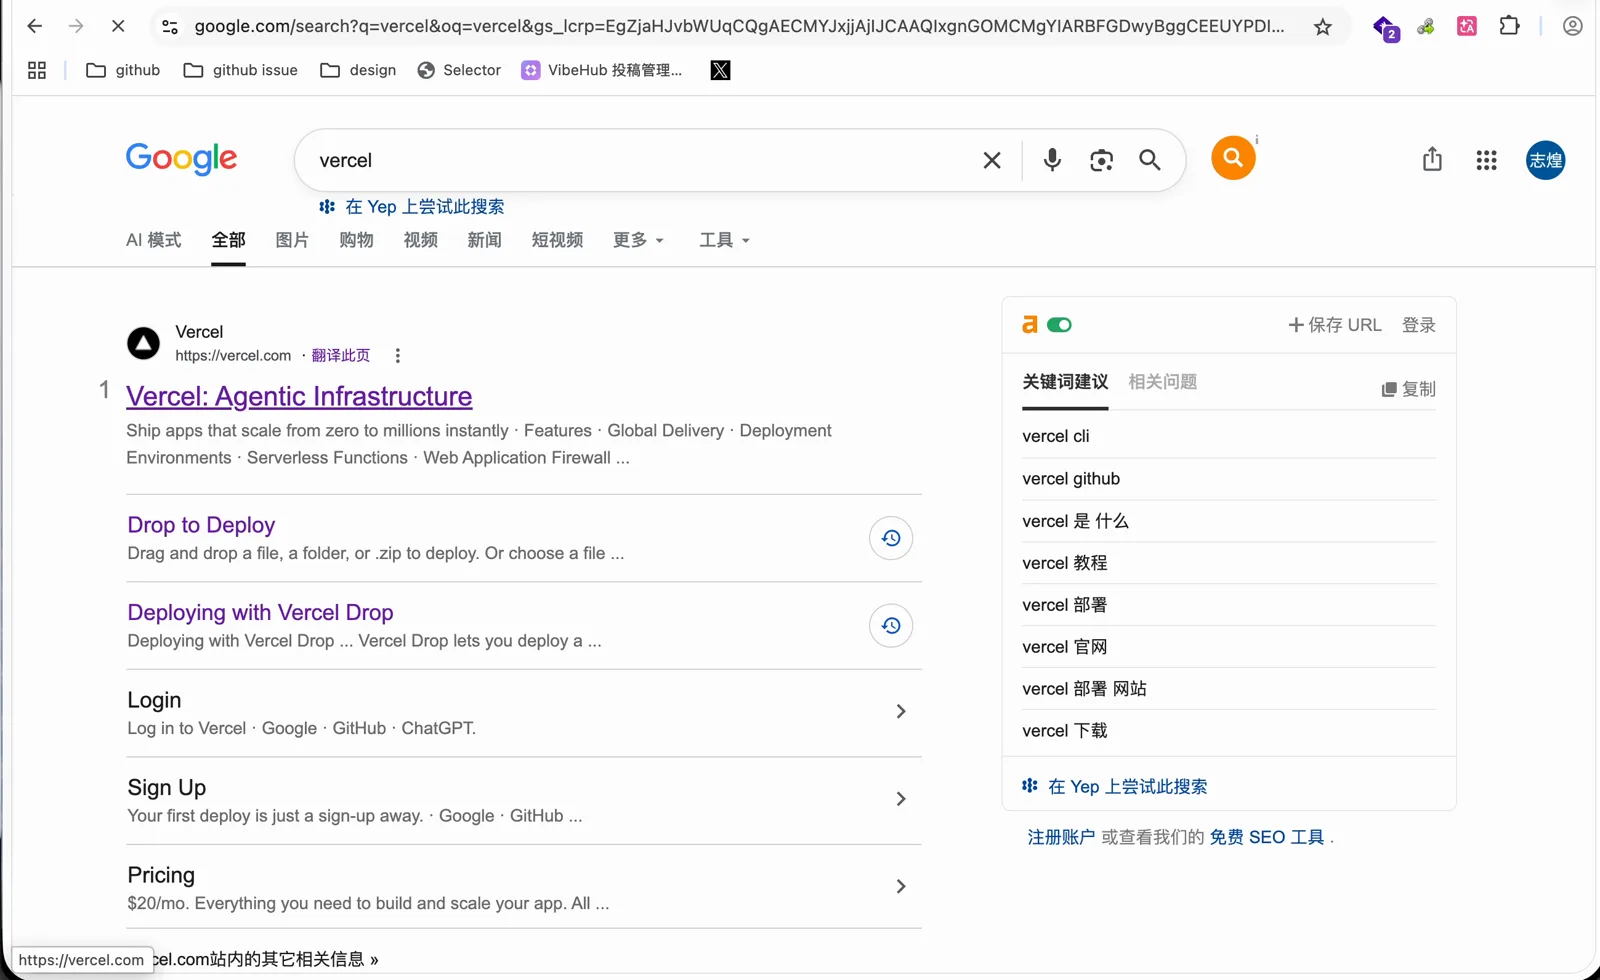Open the design bookmark folder
The height and width of the screenshot is (980, 1600).
tap(358, 70)
